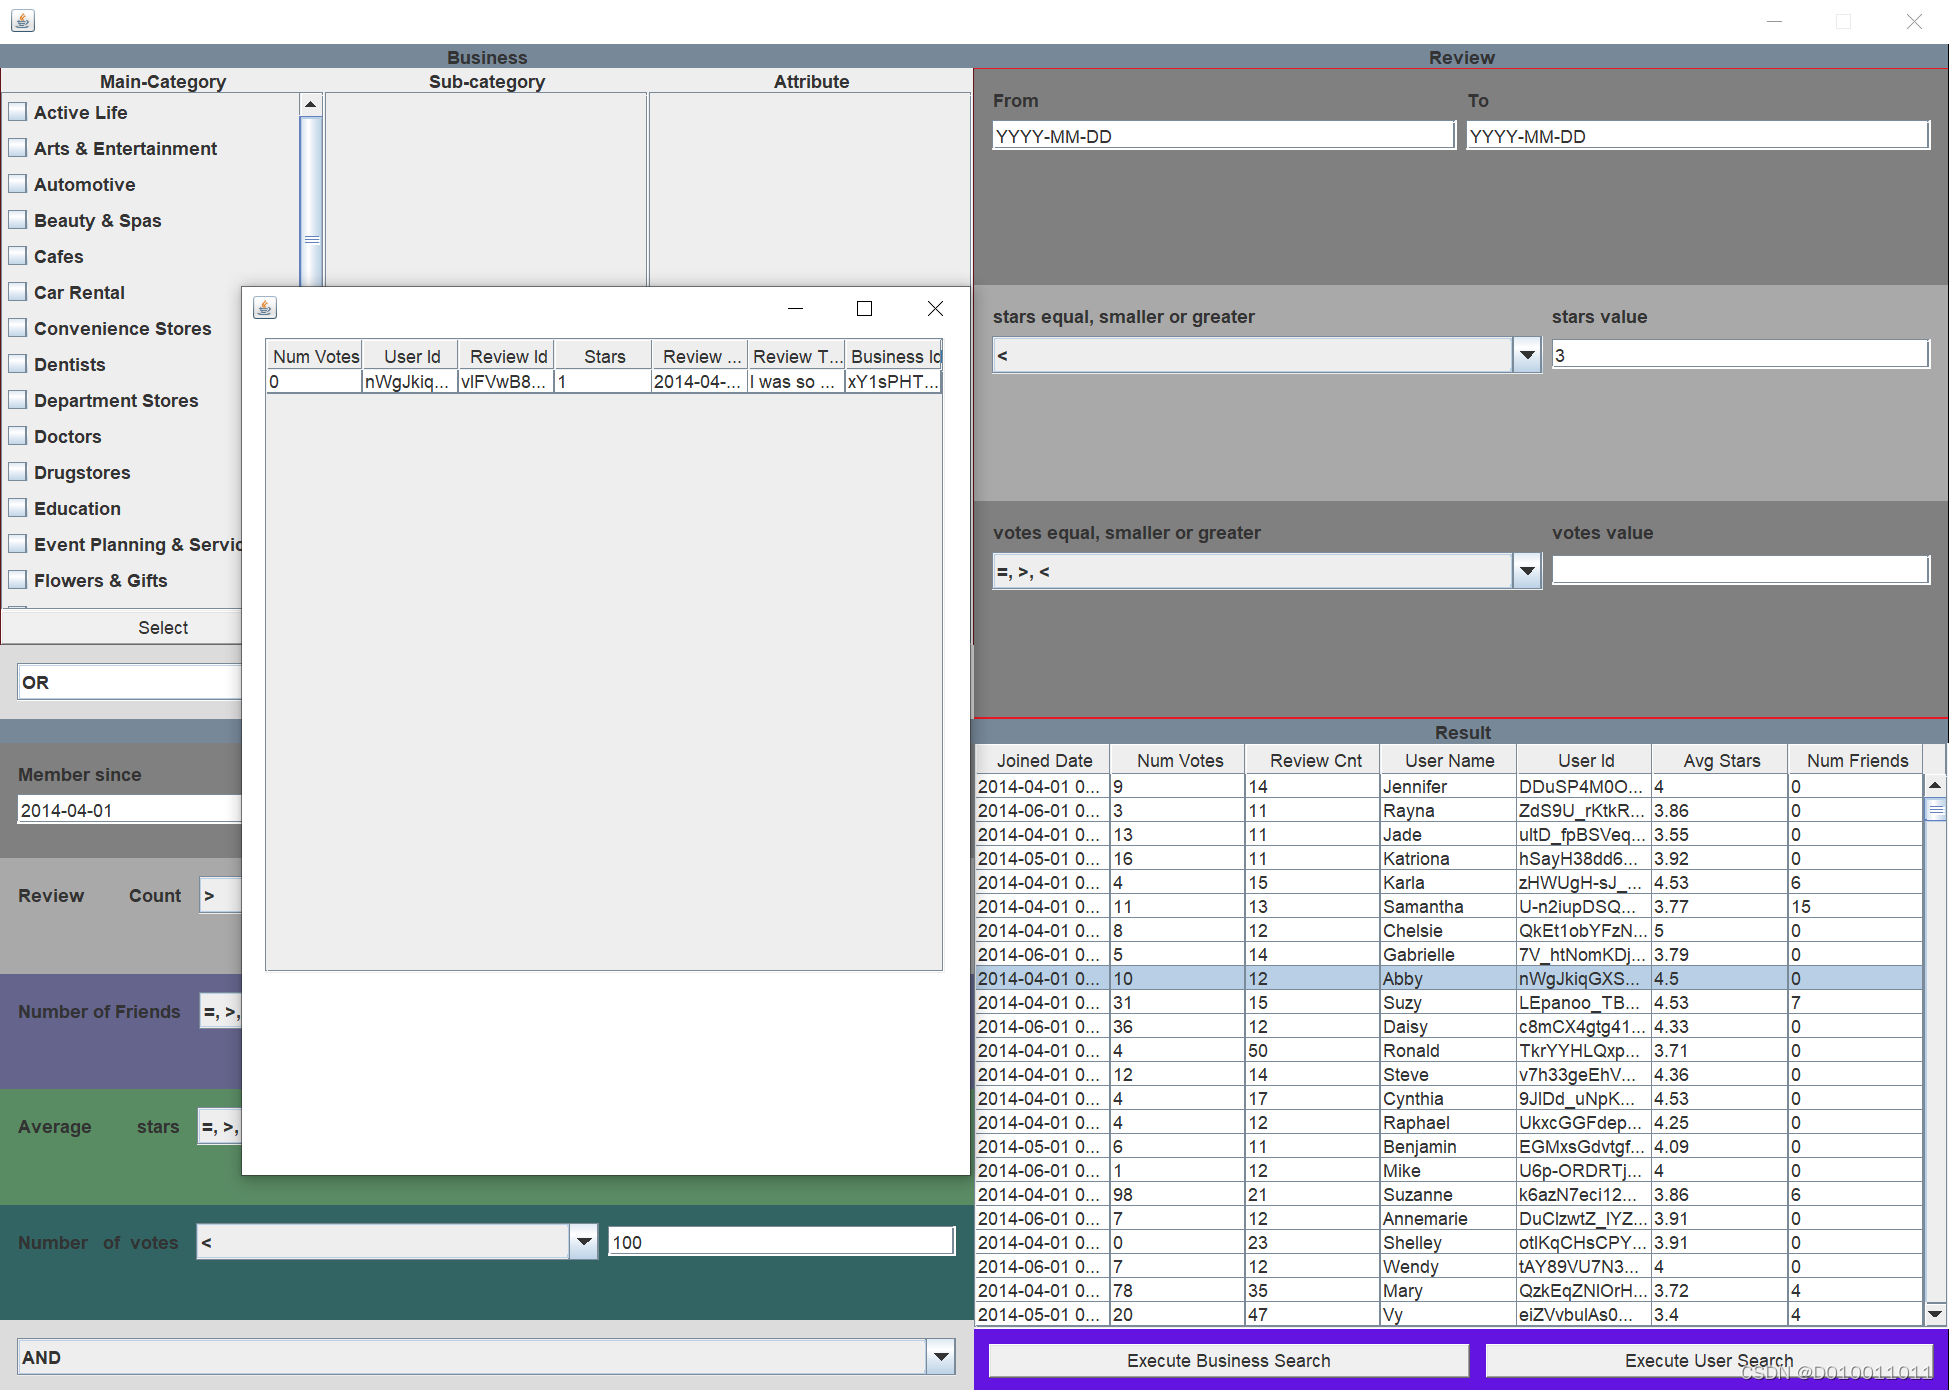Click the Review Cnt column header

click(x=1314, y=760)
